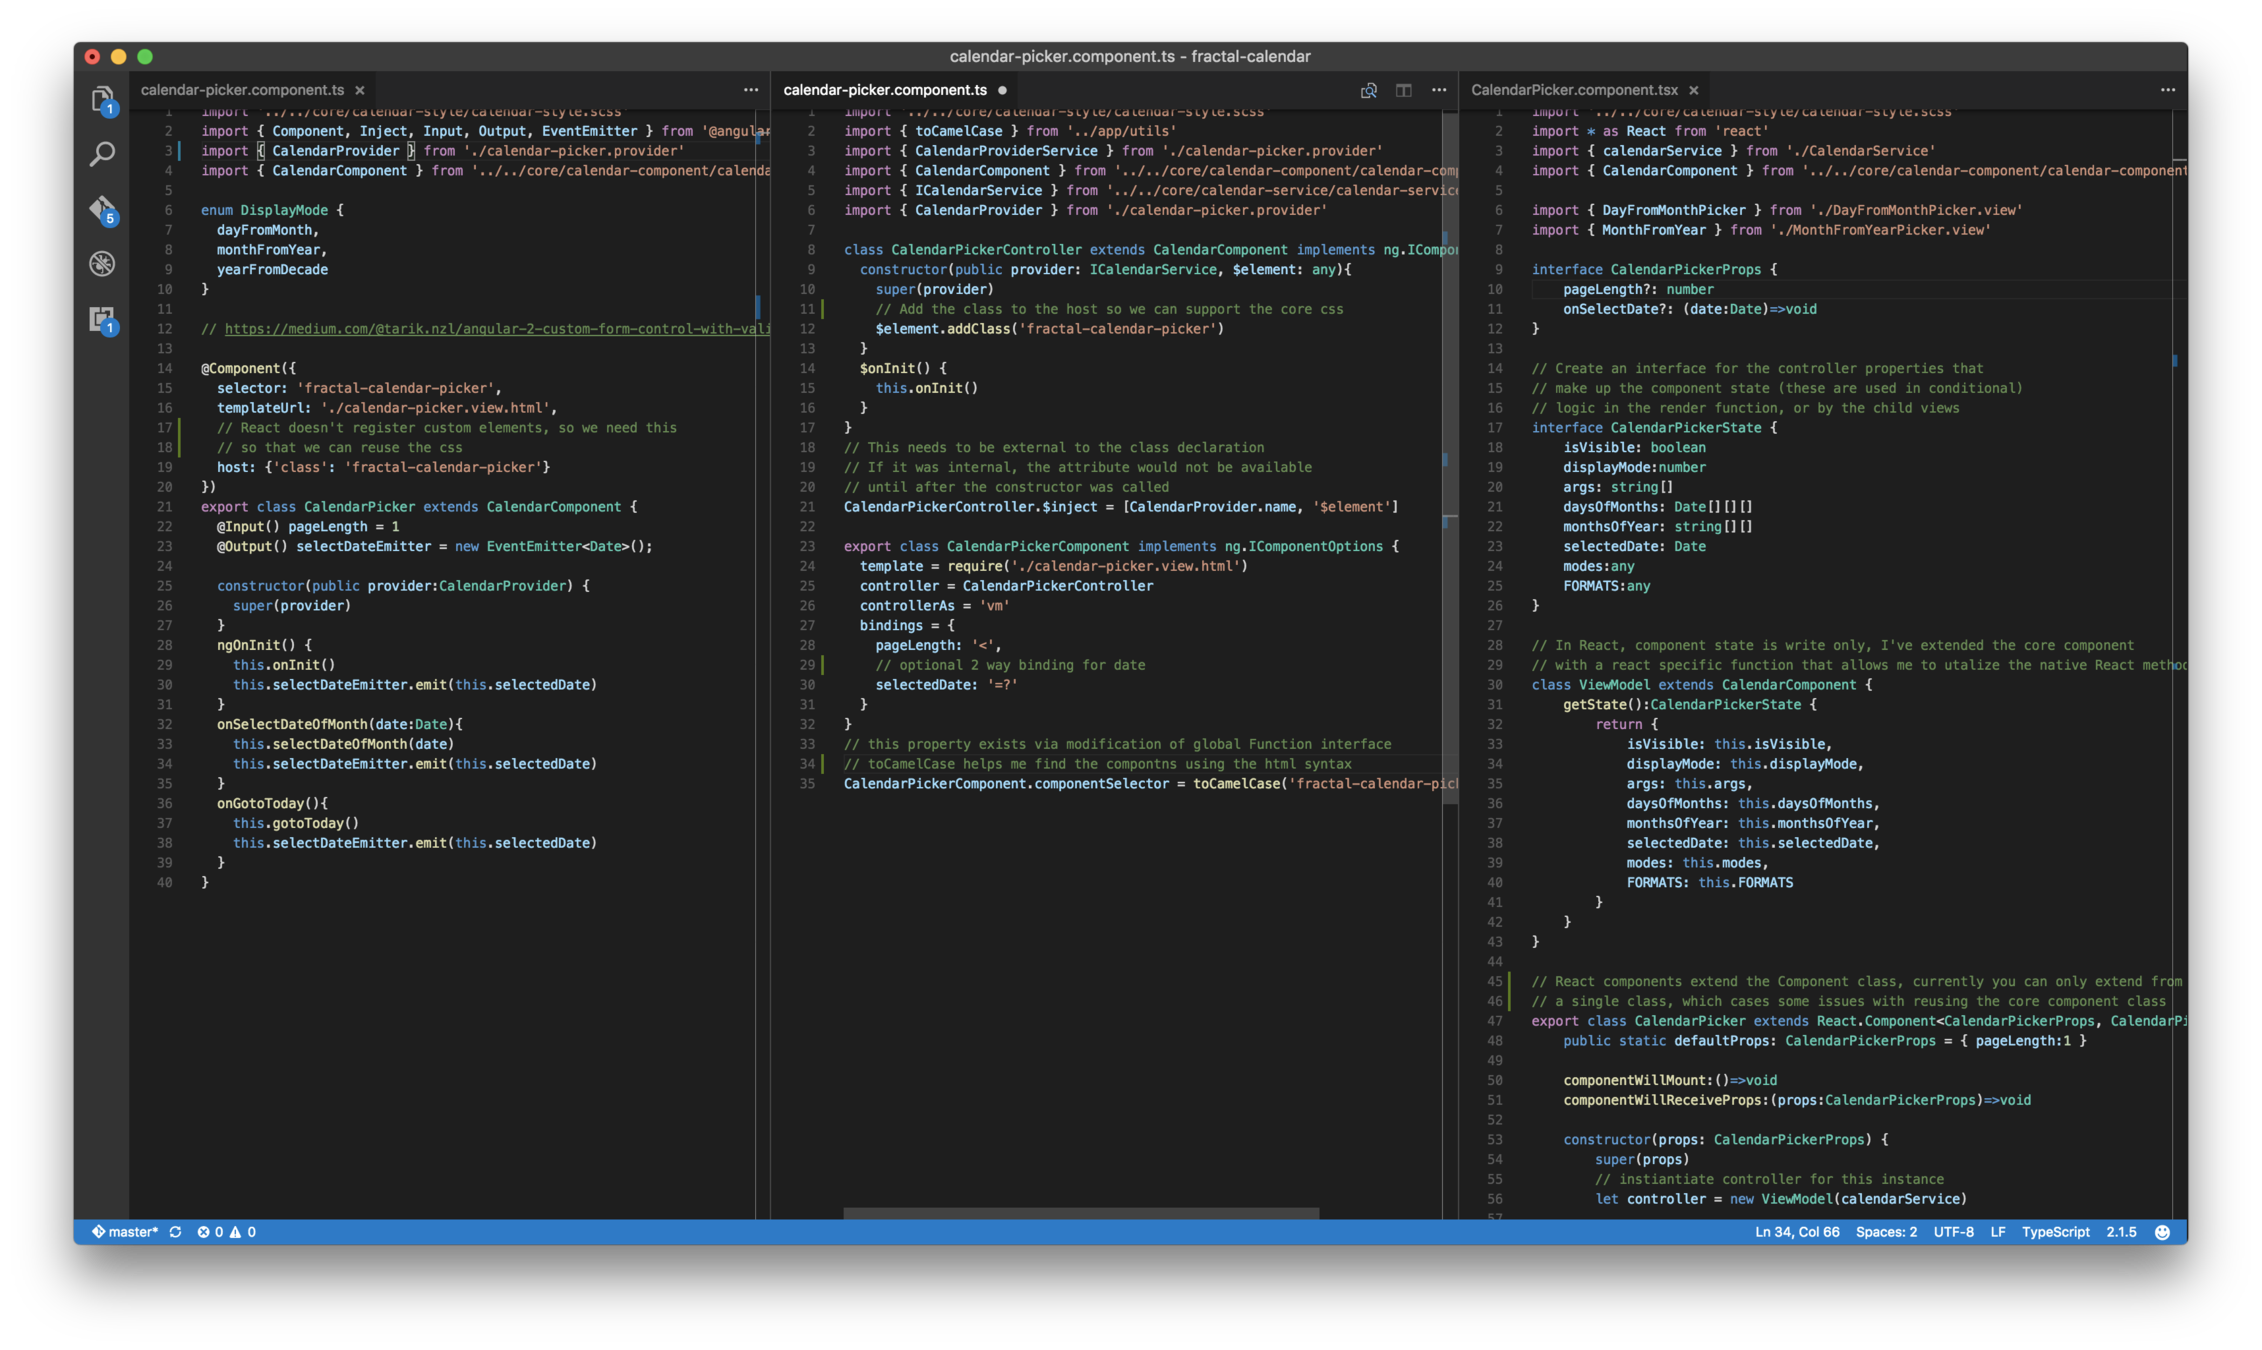Open the Search view in the activity bar
The width and height of the screenshot is (2262, 1350).
102,154
